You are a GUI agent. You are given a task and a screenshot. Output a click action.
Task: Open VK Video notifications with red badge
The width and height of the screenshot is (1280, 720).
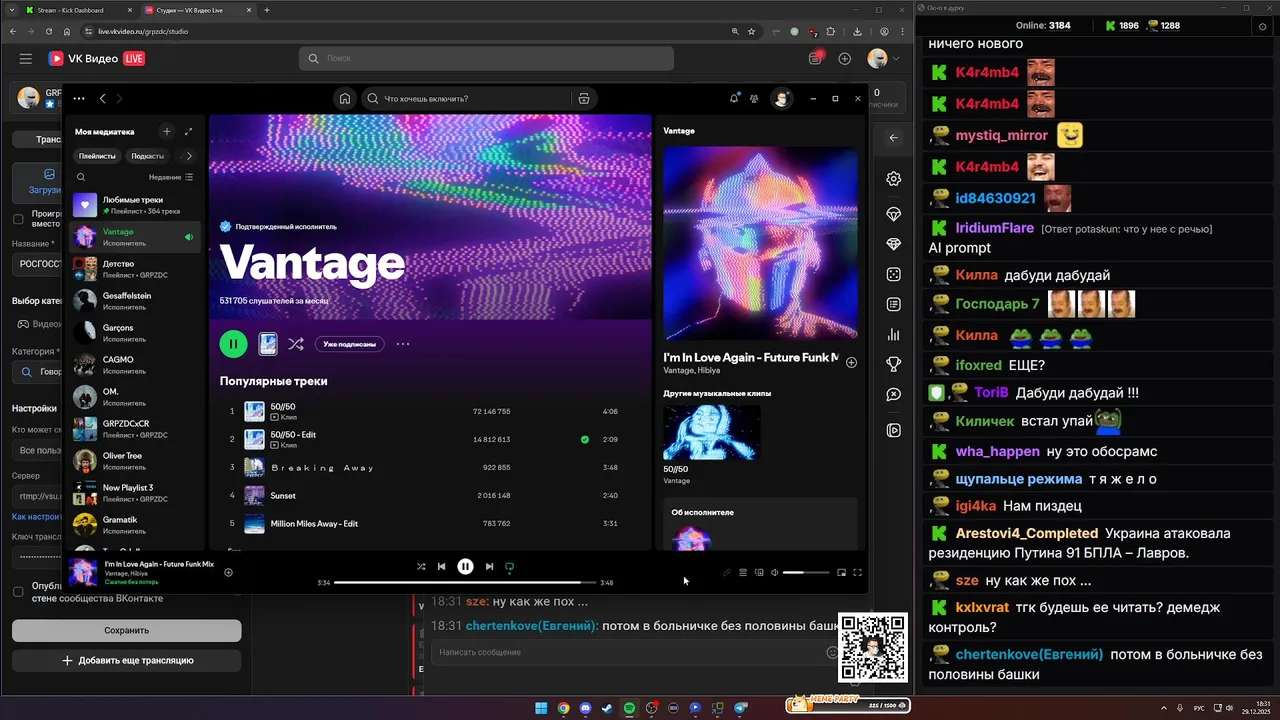[816, 58]
